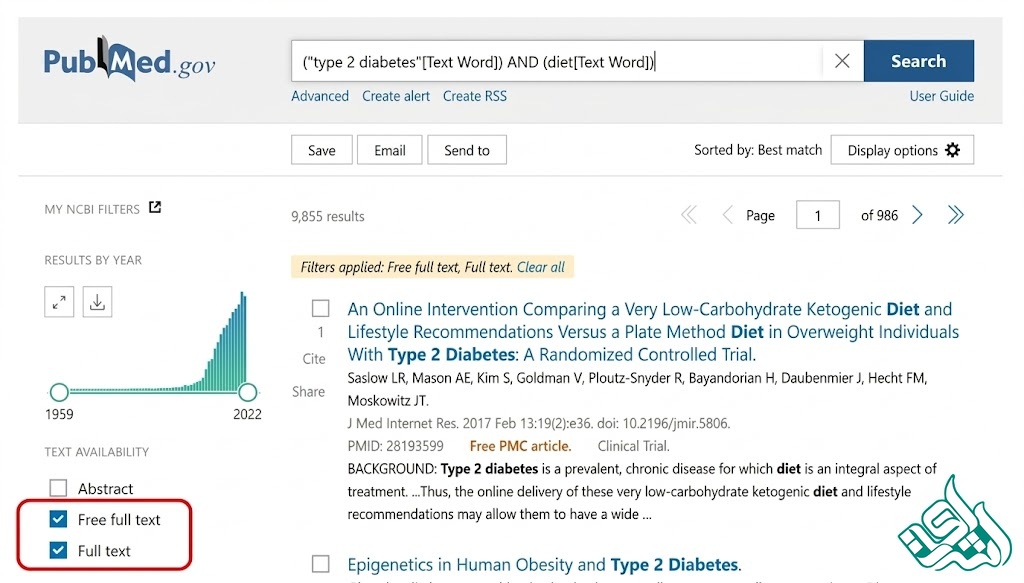Click the PubMed.gov logo
The height and width of the screenshot is (583, 1024).
tap(129, 60)
